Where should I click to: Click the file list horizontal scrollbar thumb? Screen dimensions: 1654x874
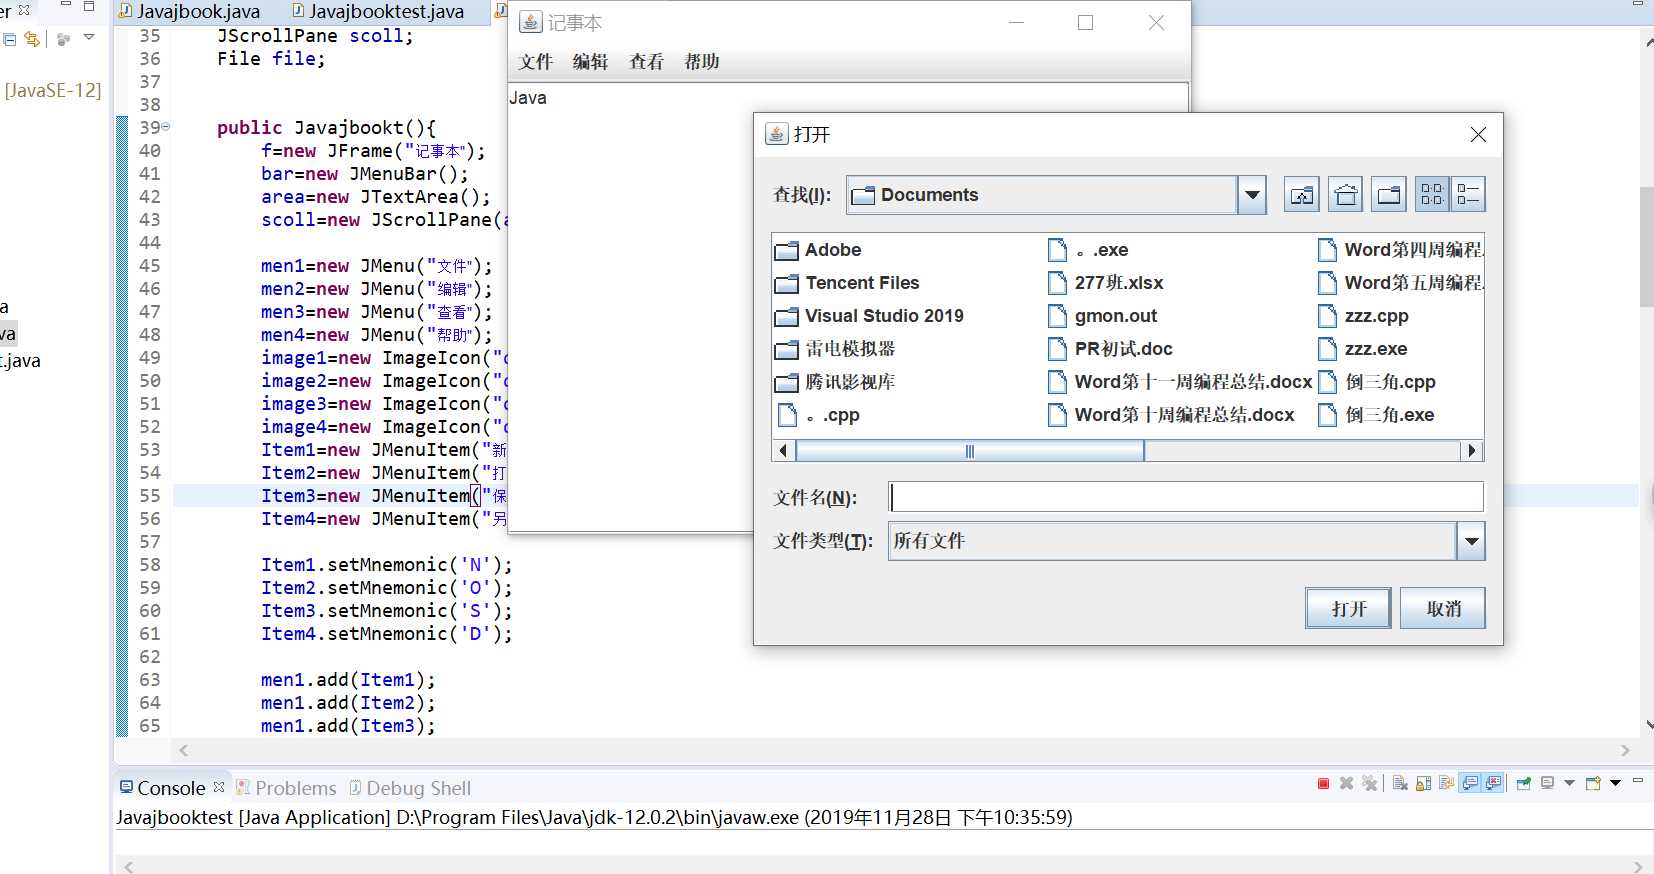(x=969, y=451)
